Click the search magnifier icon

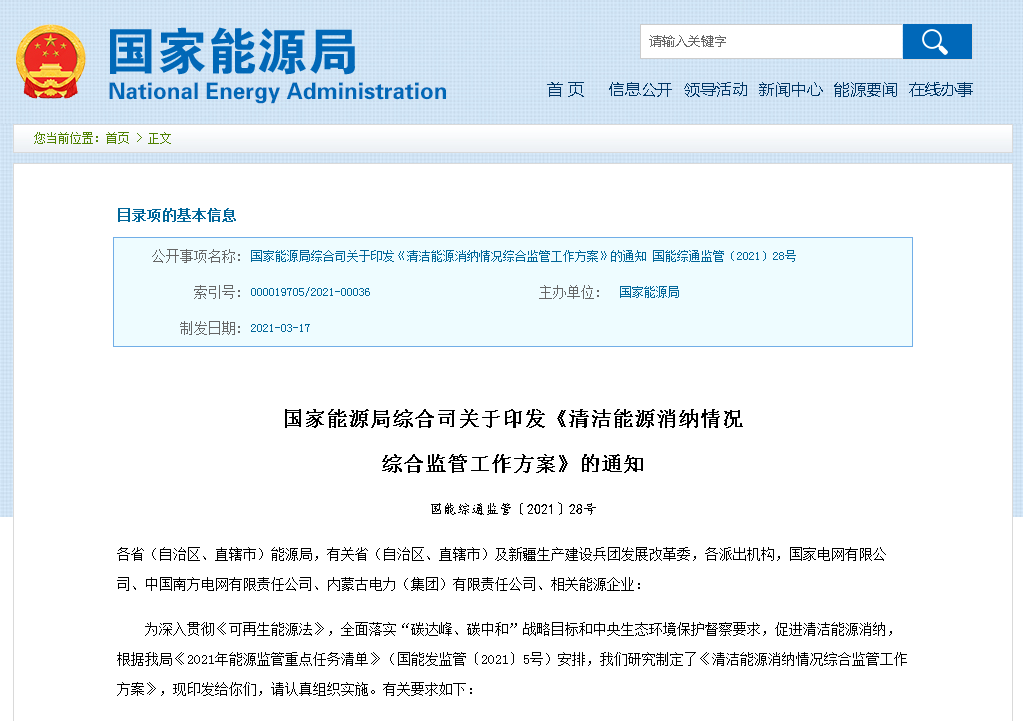point(935,41)
